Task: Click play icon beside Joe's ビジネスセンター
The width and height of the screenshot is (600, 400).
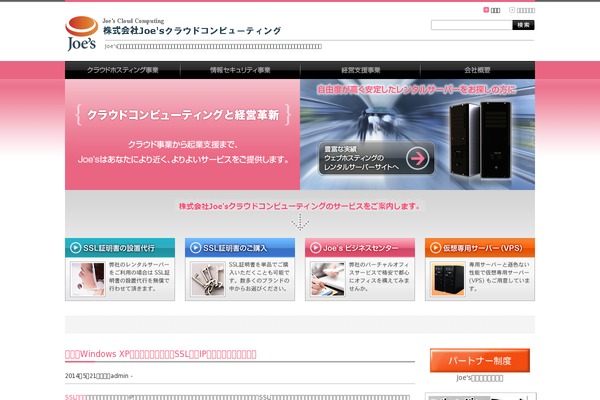Action: [315, 248]
